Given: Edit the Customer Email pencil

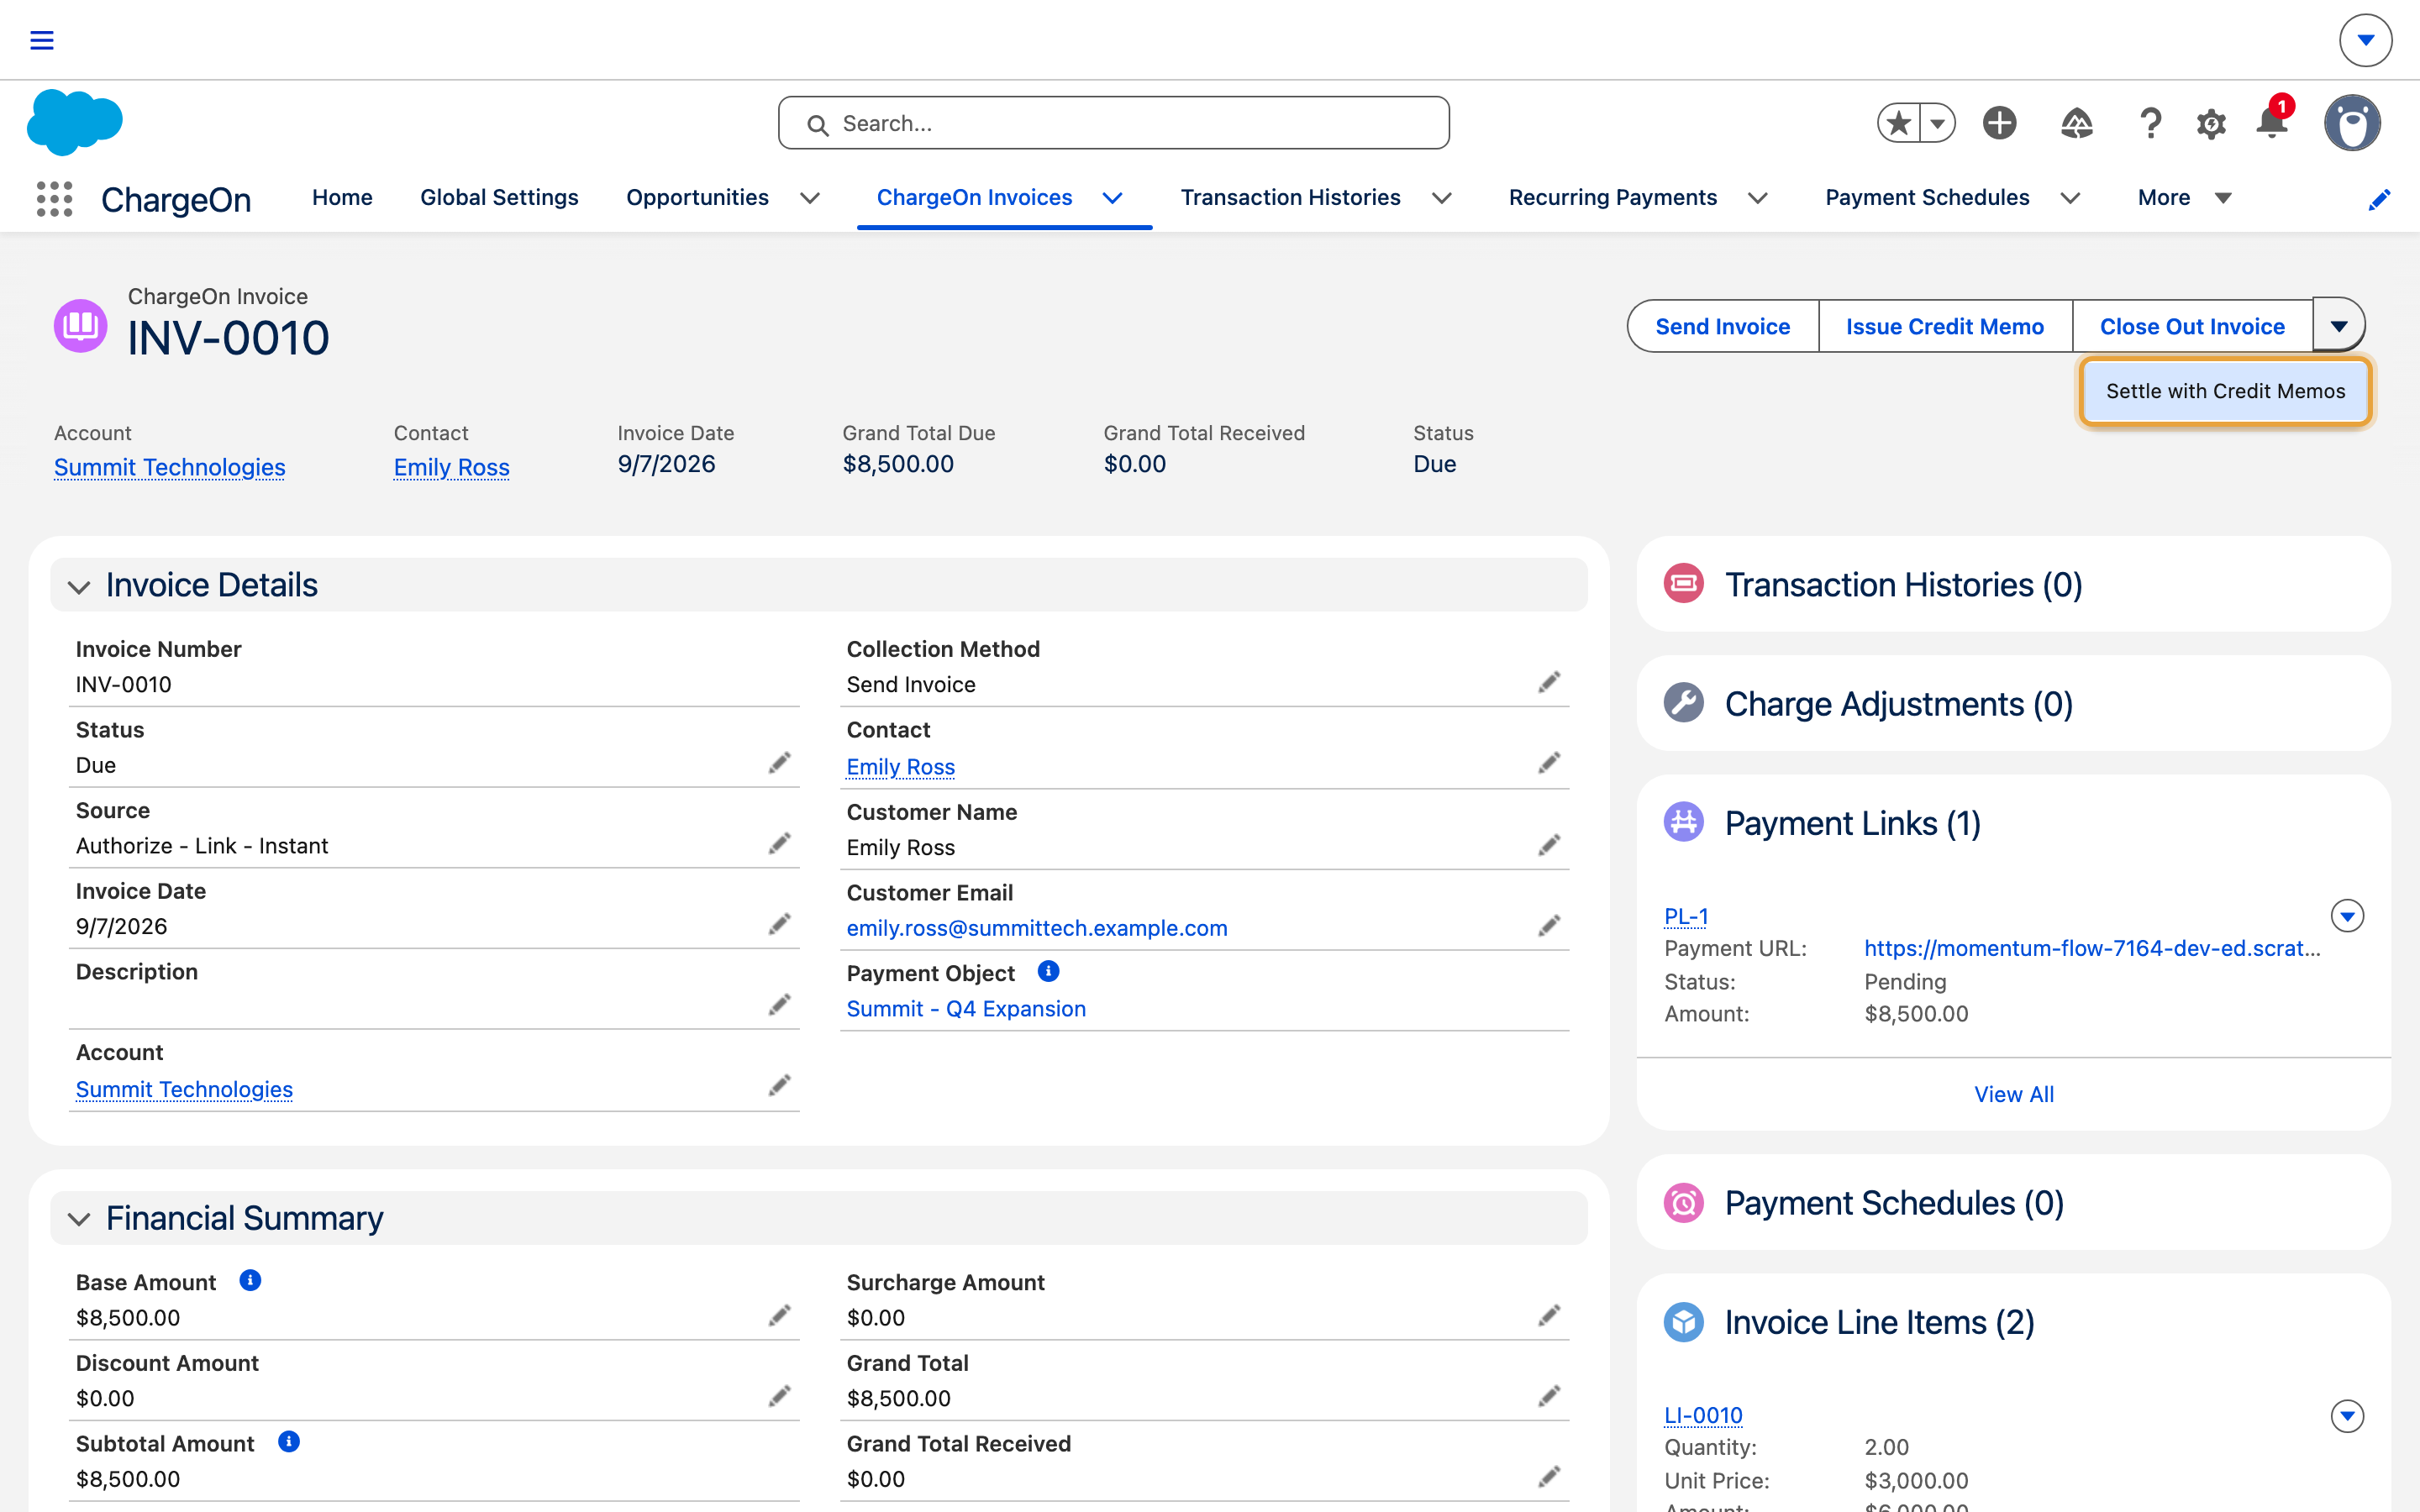Looking at the screenshot, I should (1550, 926).
